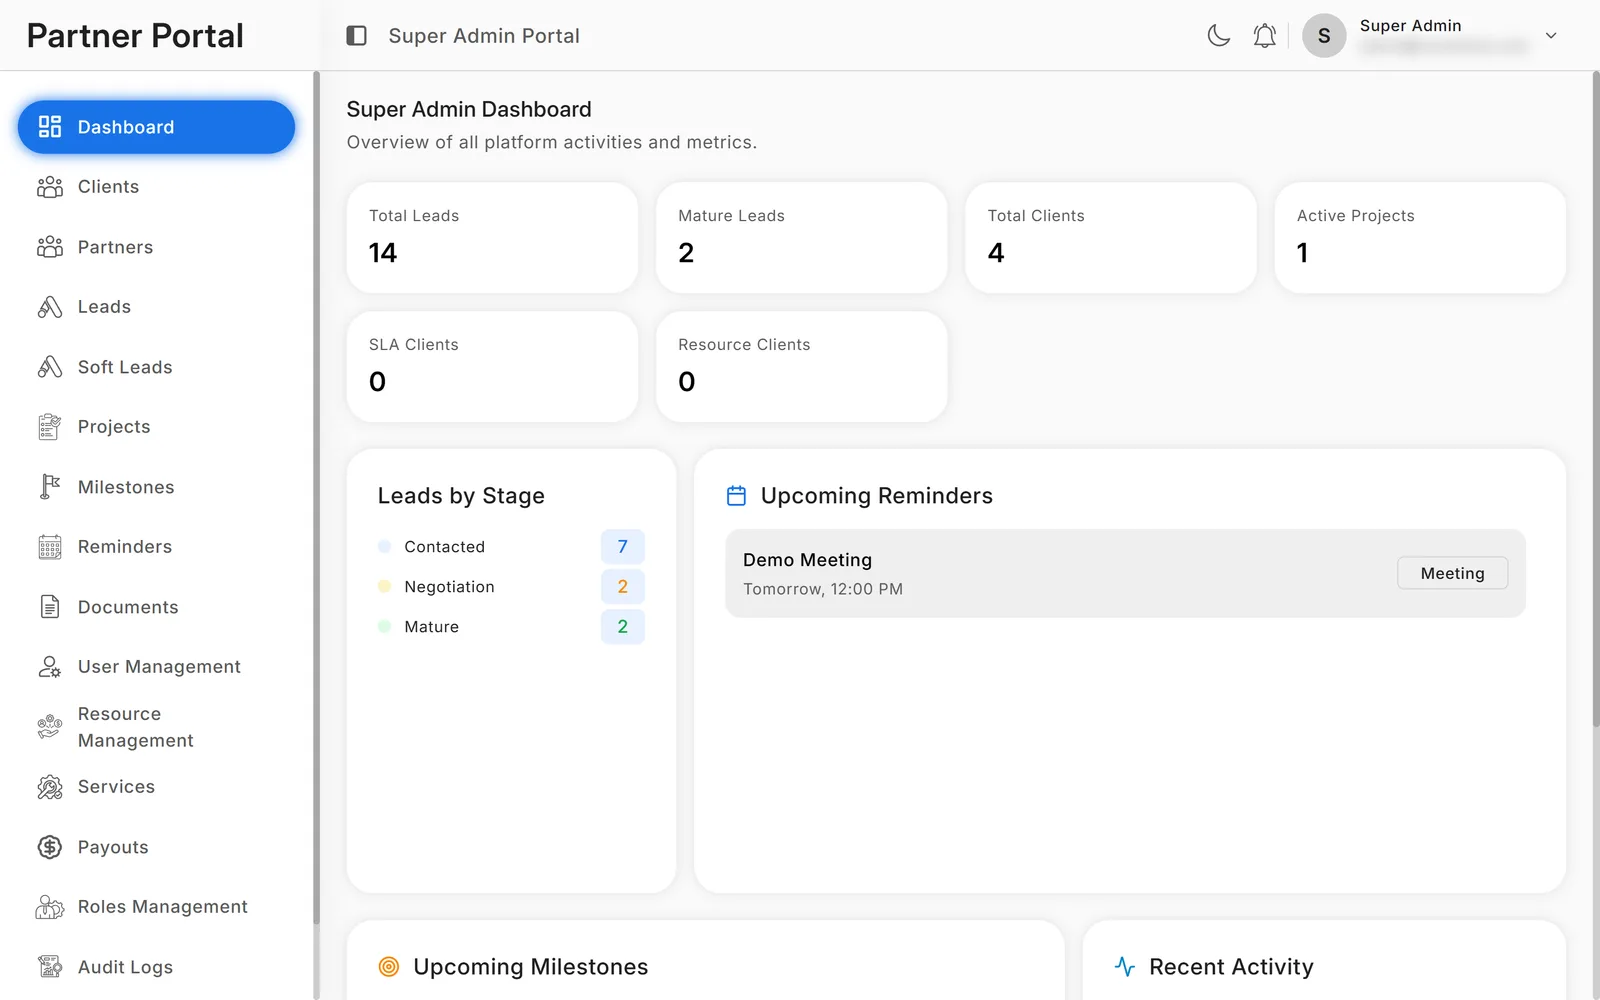
Task: Open the Clients menu item
Action: (156, 187)
